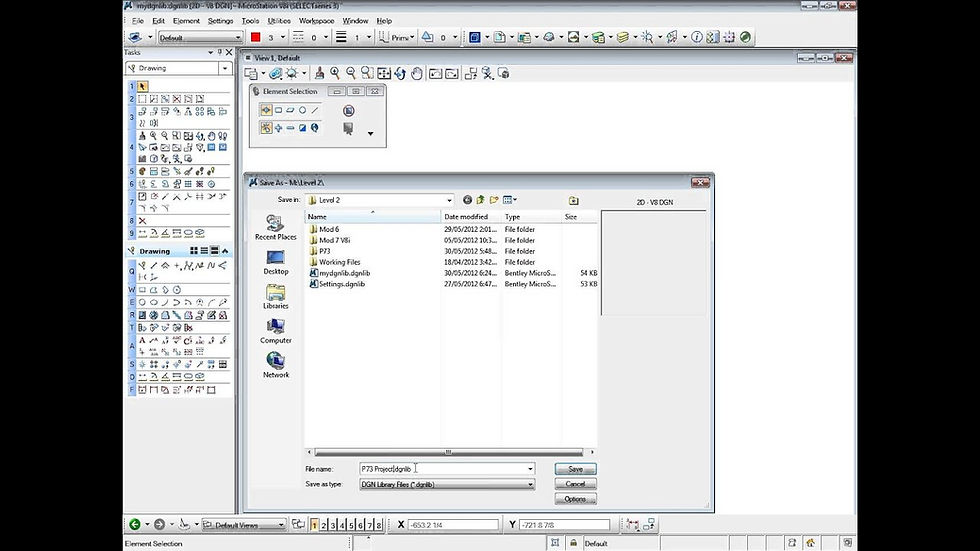980x551 pixels.
Task: Go to View Next in View 1 toolbar
Action: pyautogui.click(x=452, y=73)
